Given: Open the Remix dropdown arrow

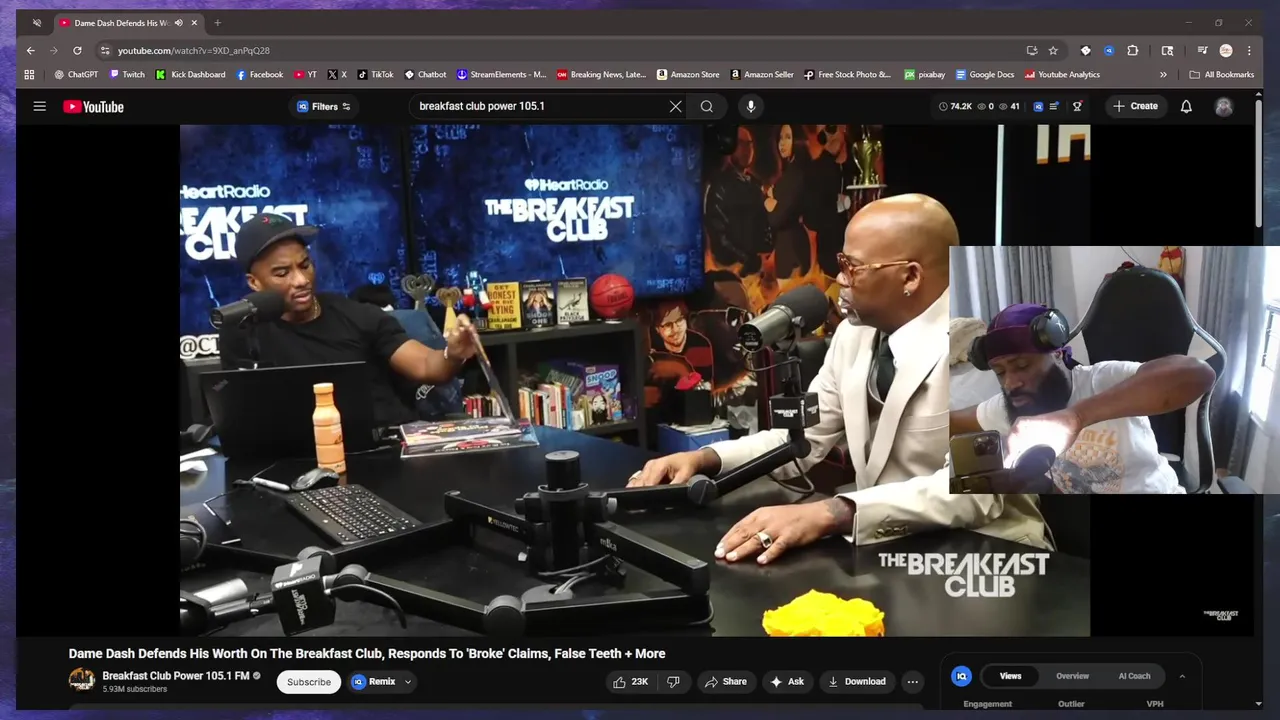Looking at the screenshot, I should (408, 682).
